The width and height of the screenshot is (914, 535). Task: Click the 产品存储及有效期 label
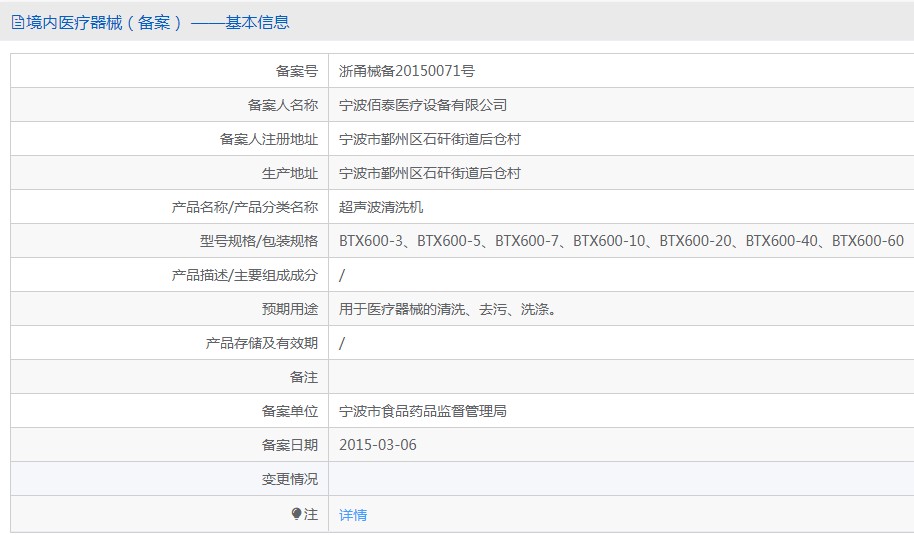click(262, 343)
